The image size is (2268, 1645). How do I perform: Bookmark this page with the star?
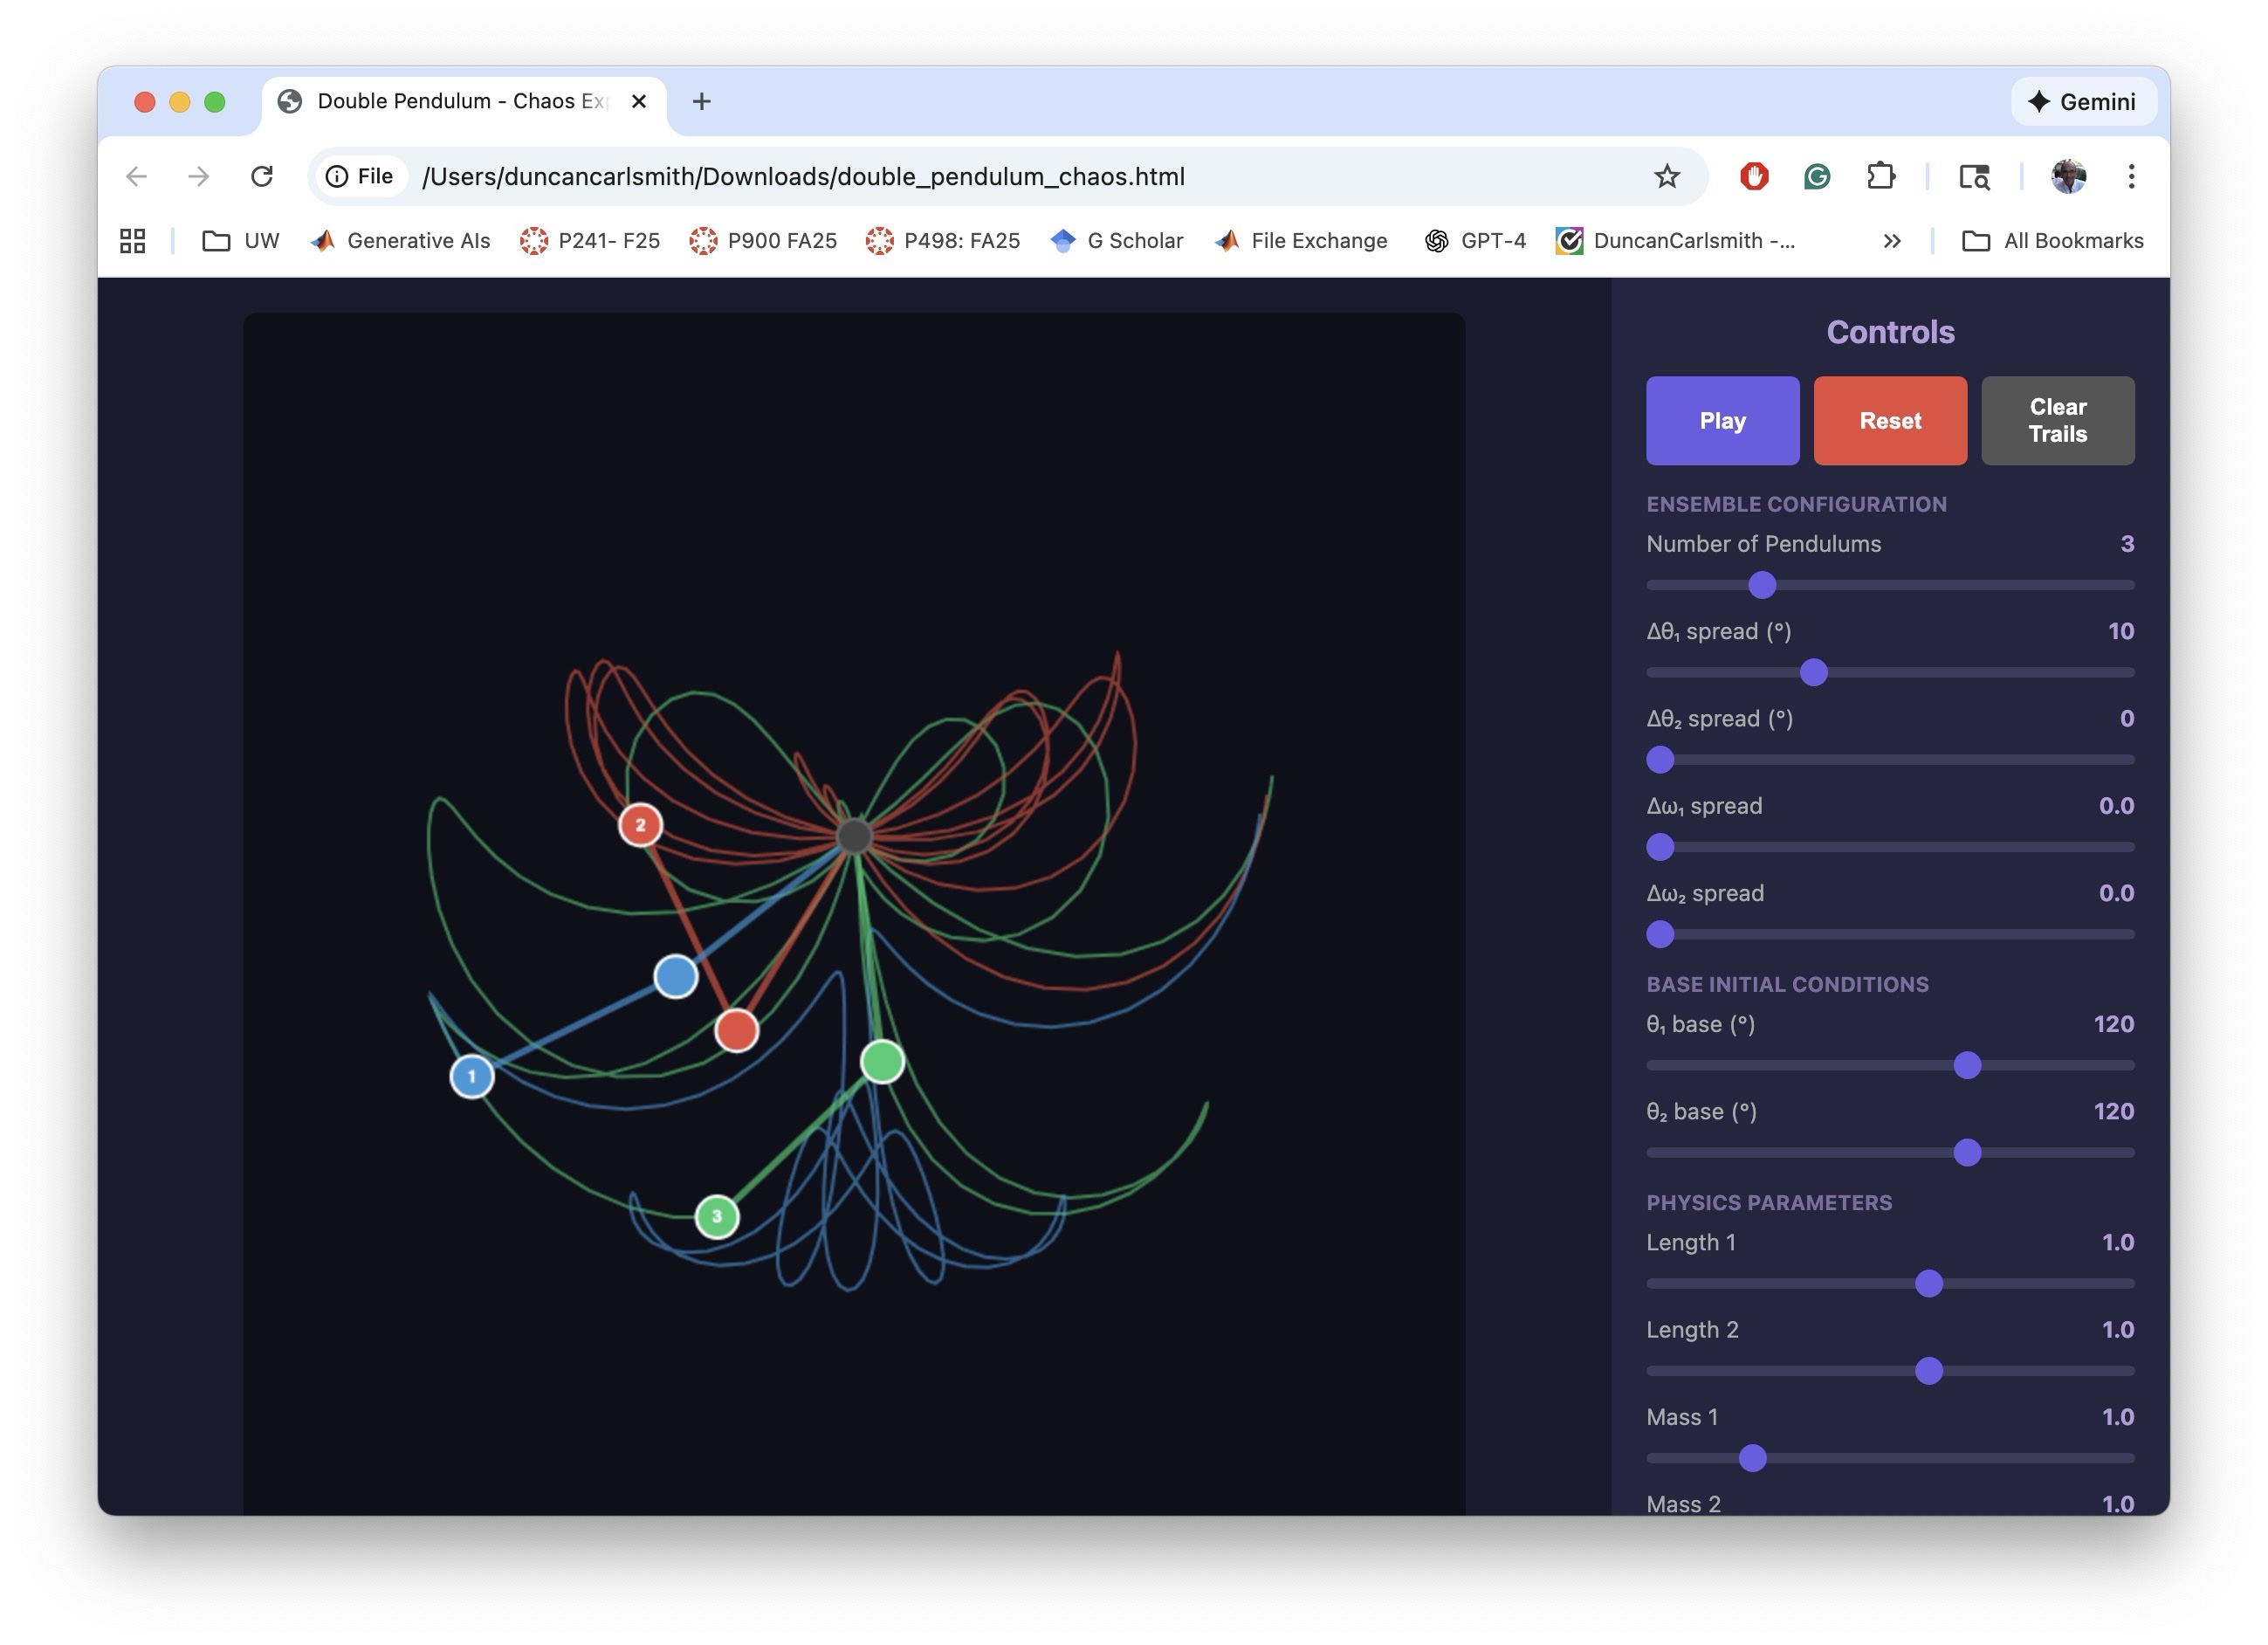[1666, 176]
